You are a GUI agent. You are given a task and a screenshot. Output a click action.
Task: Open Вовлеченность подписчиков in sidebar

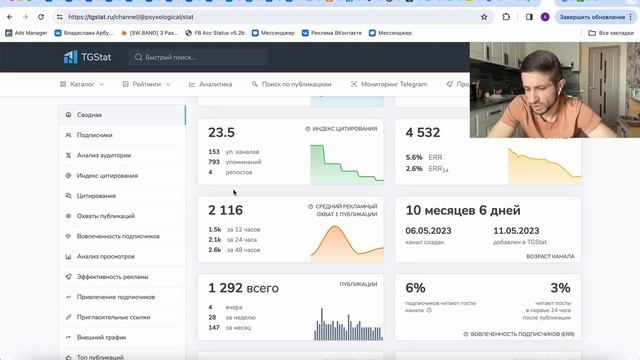pos(122,236)
